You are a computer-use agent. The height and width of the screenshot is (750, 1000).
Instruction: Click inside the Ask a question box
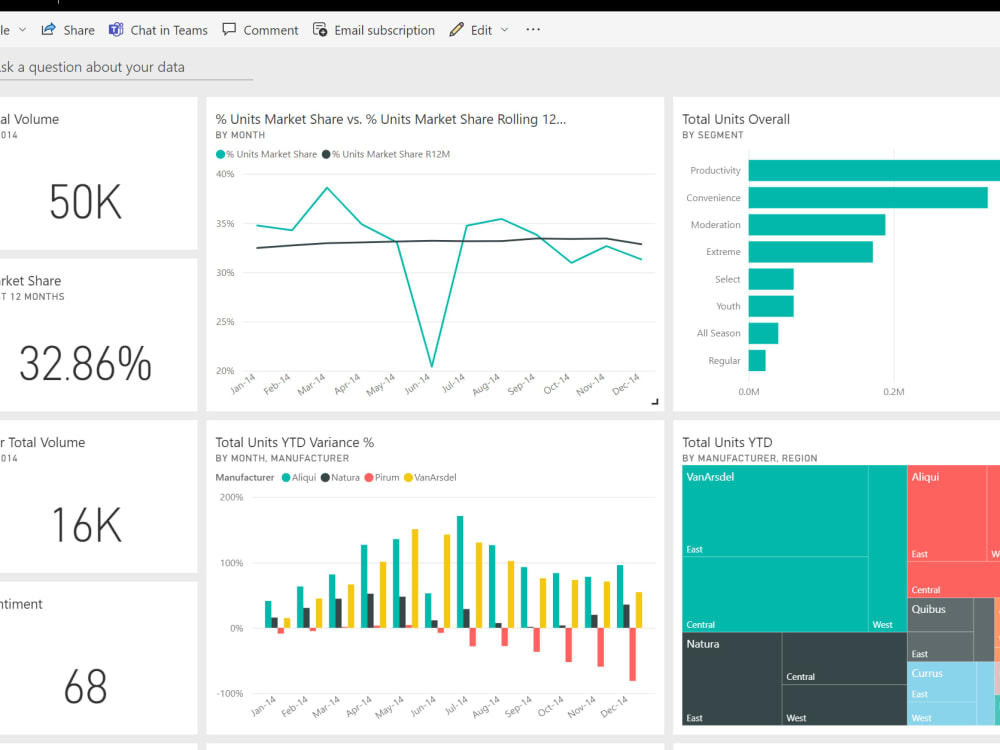120,67
